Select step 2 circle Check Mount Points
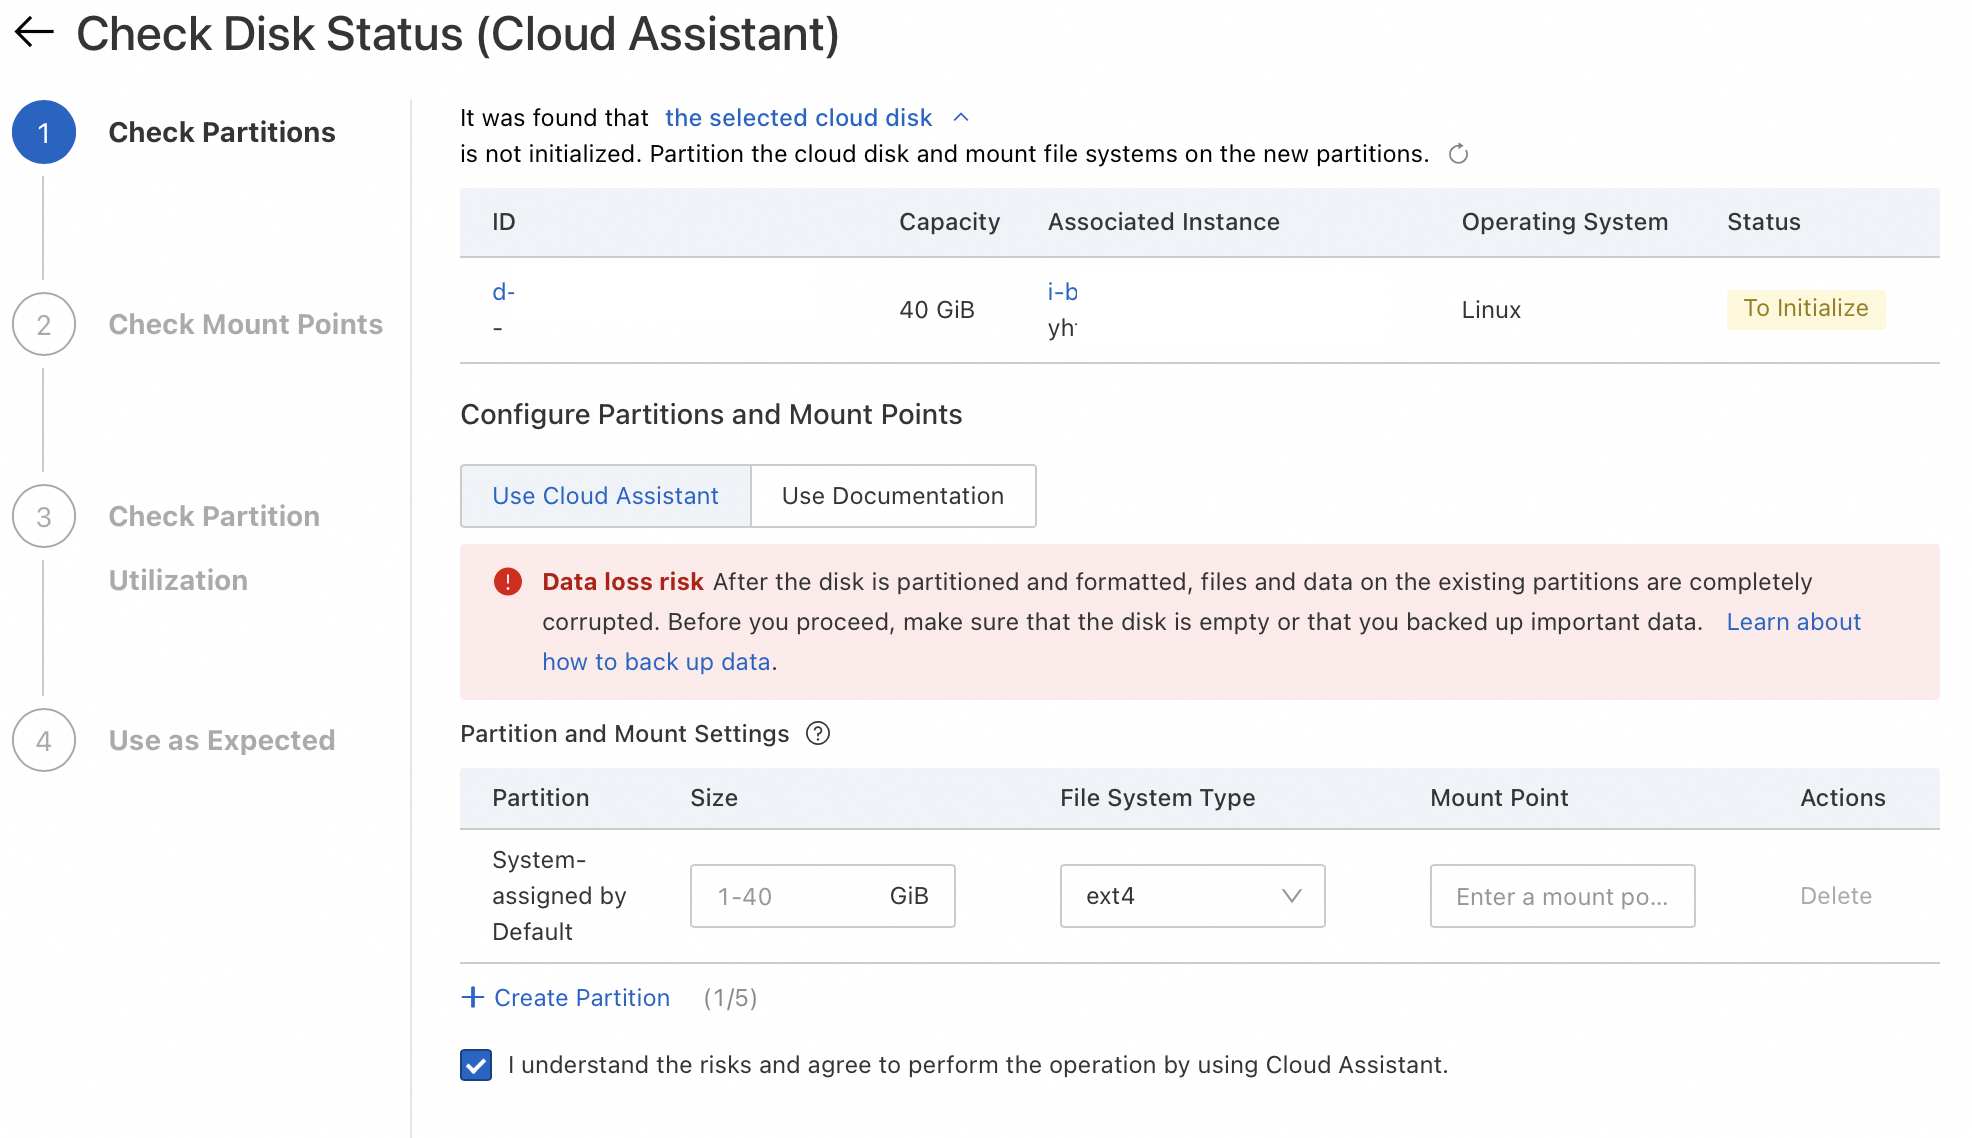The width and height of the screenshot is (1972, 1138). [x=44, y=324]
